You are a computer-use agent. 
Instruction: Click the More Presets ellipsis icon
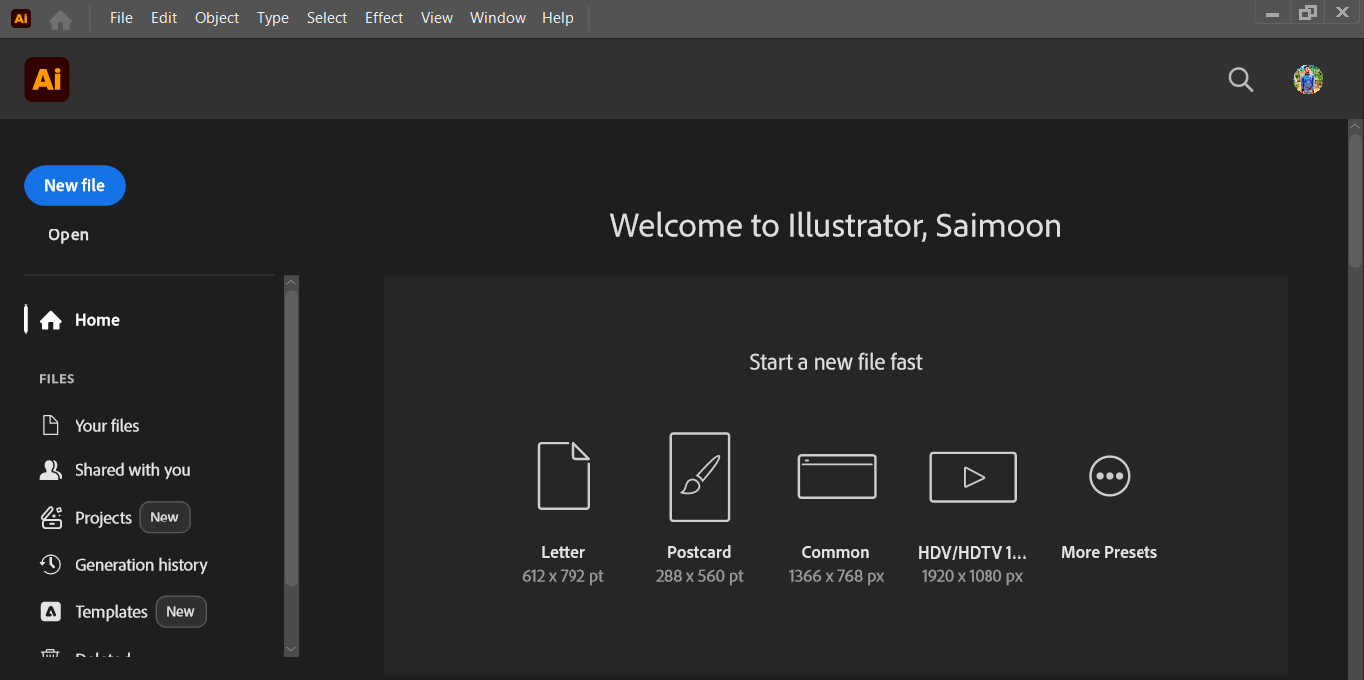click(x=1109, y=476)
